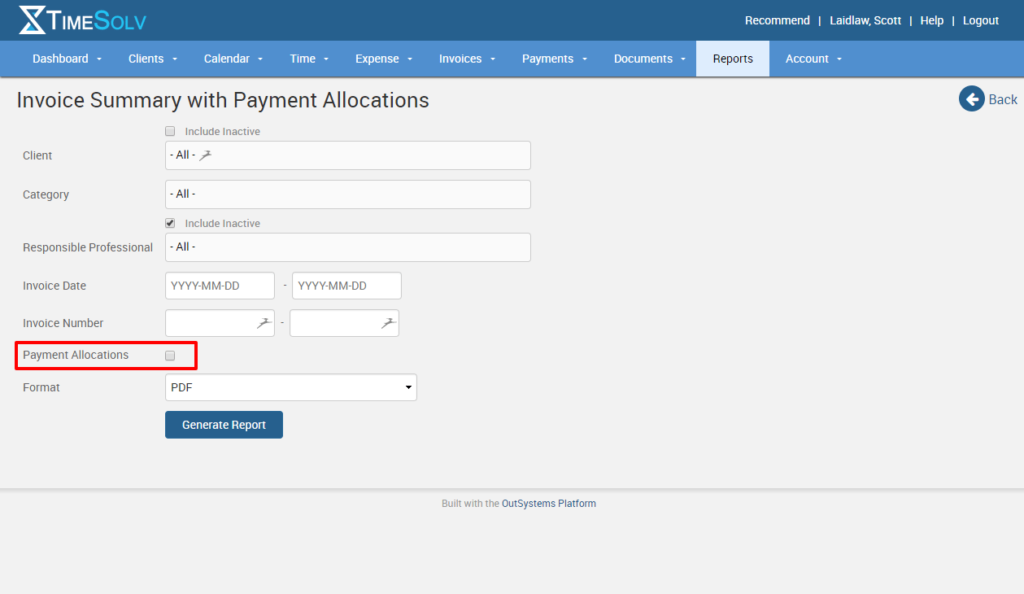
Task: Click the TimeSolv logo
Action: pos(80,19)
